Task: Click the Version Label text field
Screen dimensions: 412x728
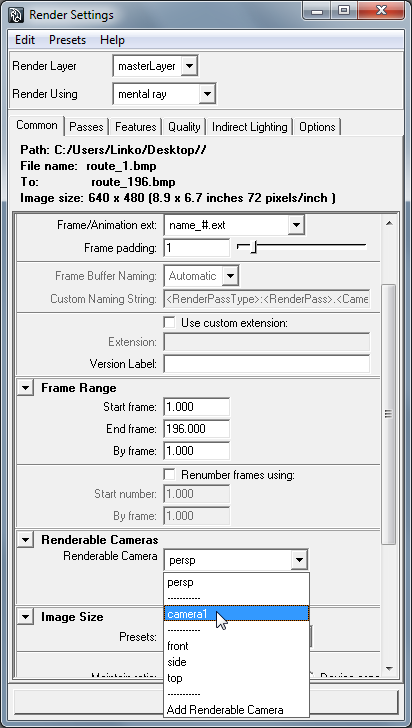Action: pos(267,364)
